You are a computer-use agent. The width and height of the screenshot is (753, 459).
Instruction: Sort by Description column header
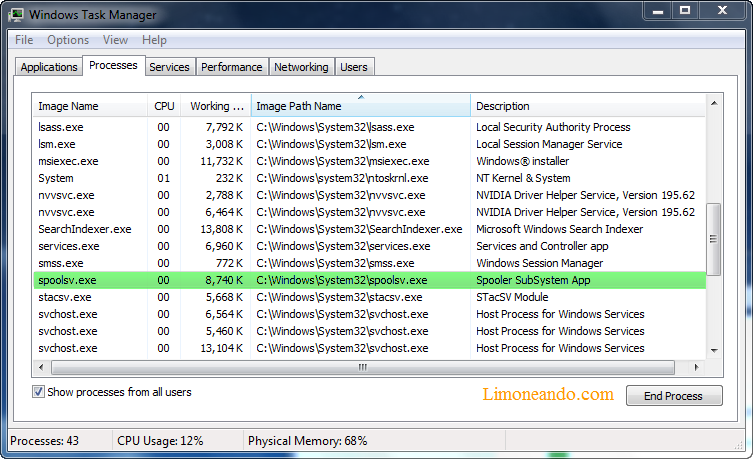point(588,106)
